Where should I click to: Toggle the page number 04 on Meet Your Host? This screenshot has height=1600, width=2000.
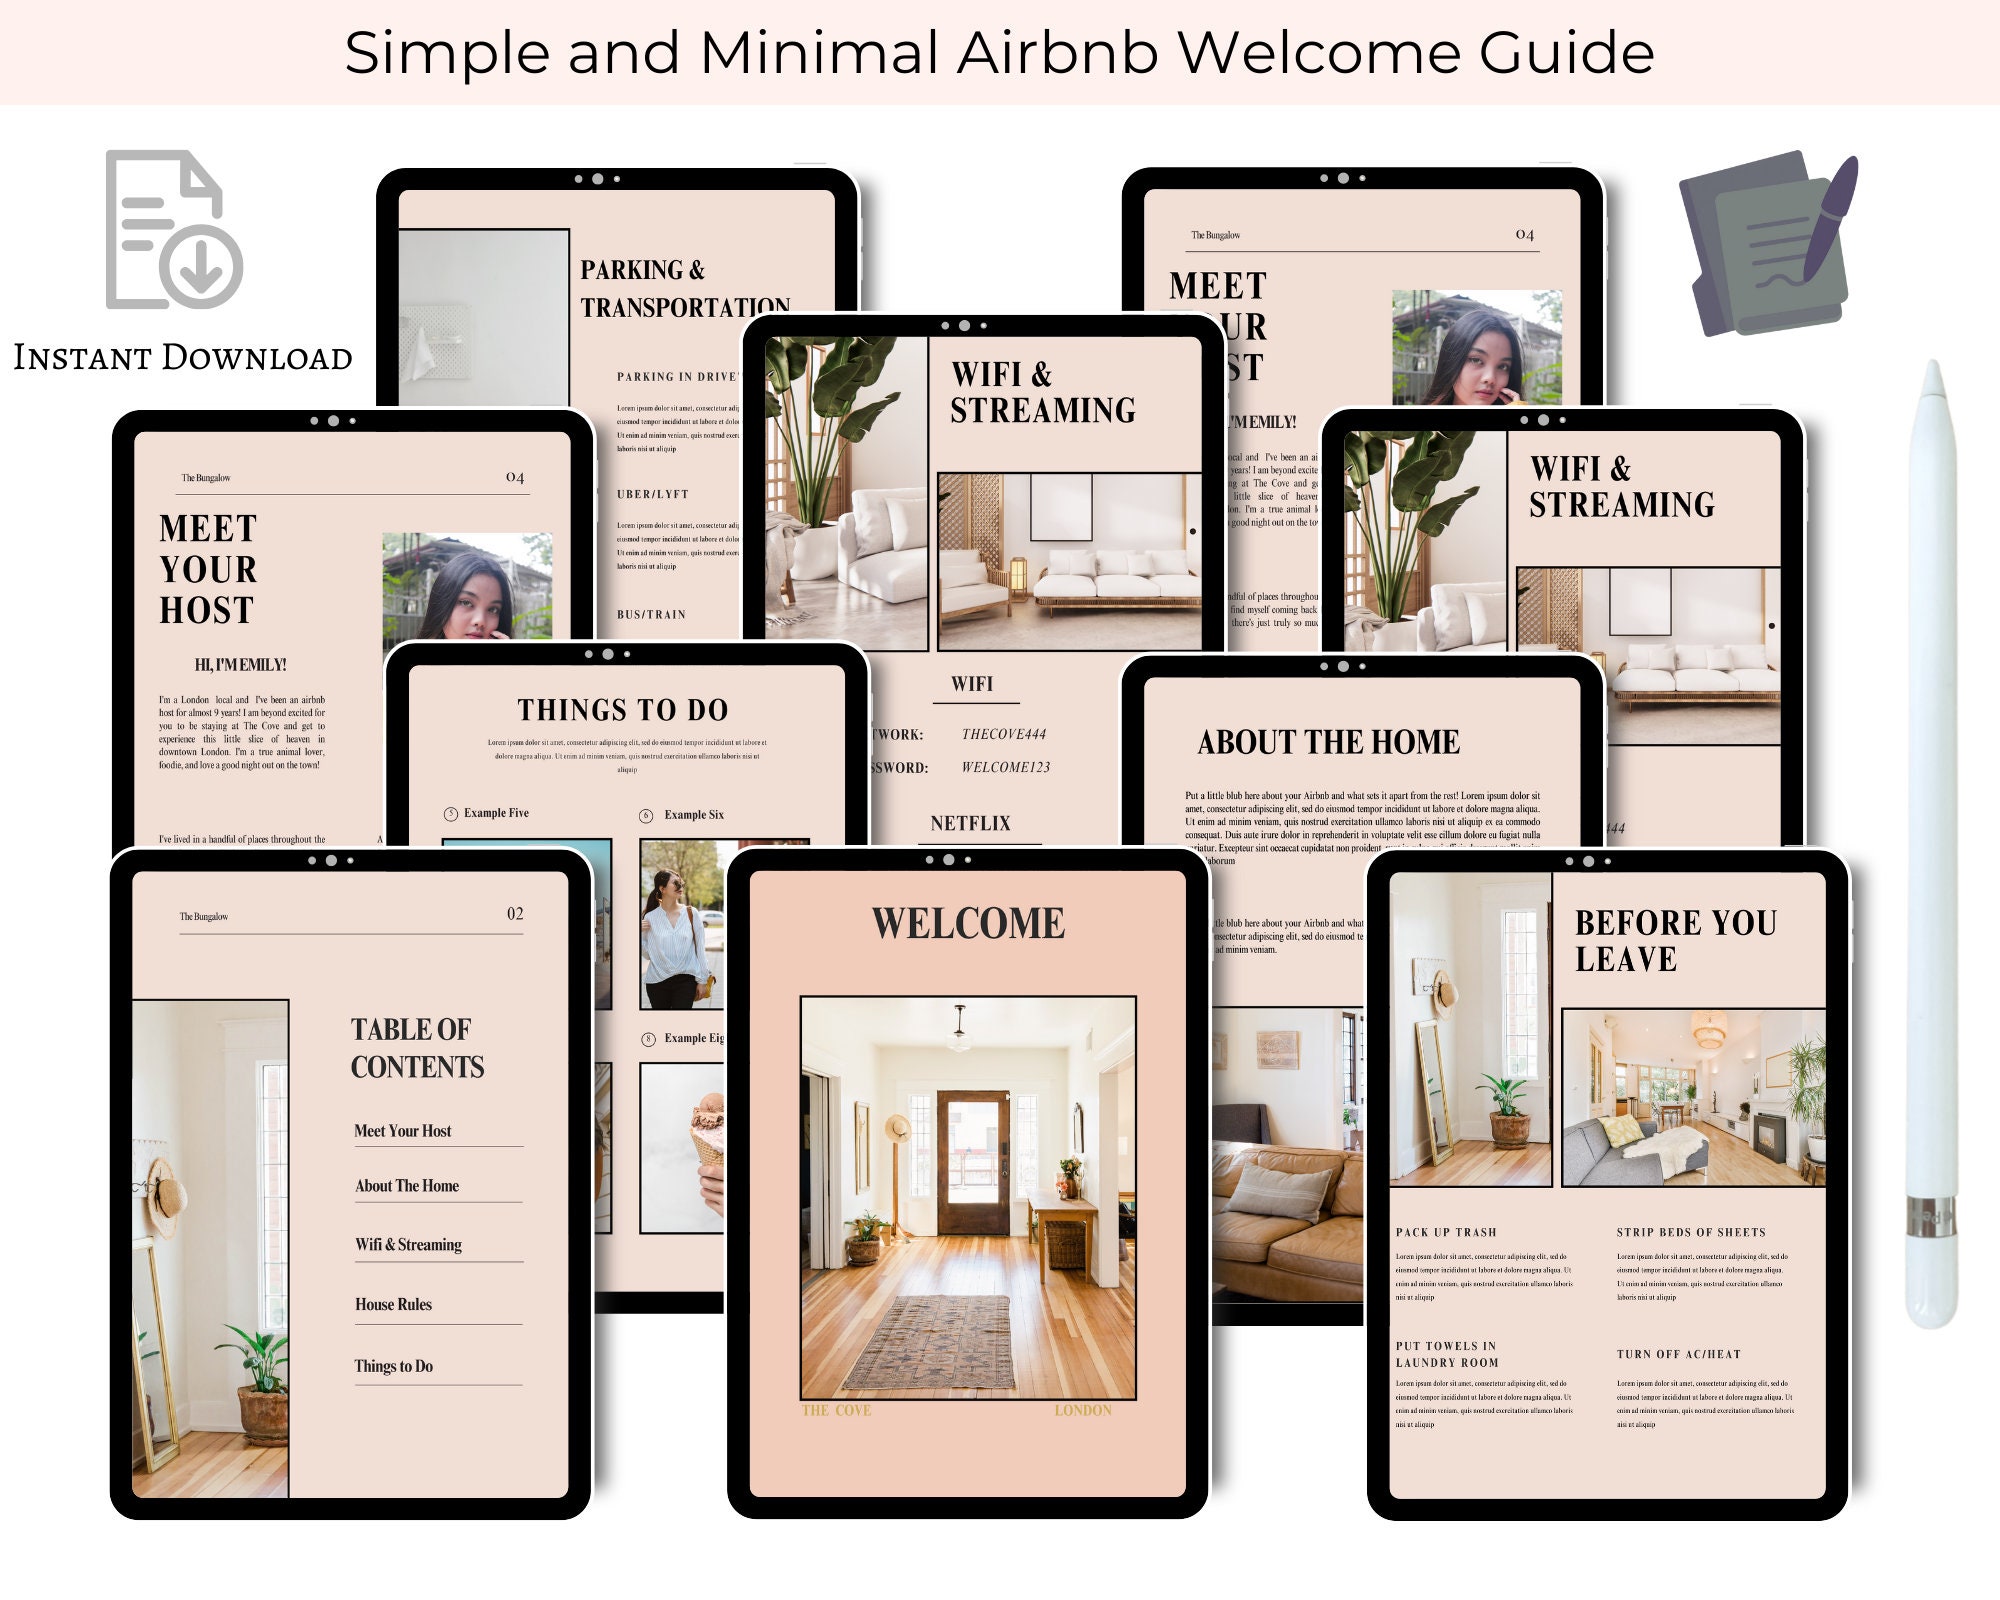514,478
